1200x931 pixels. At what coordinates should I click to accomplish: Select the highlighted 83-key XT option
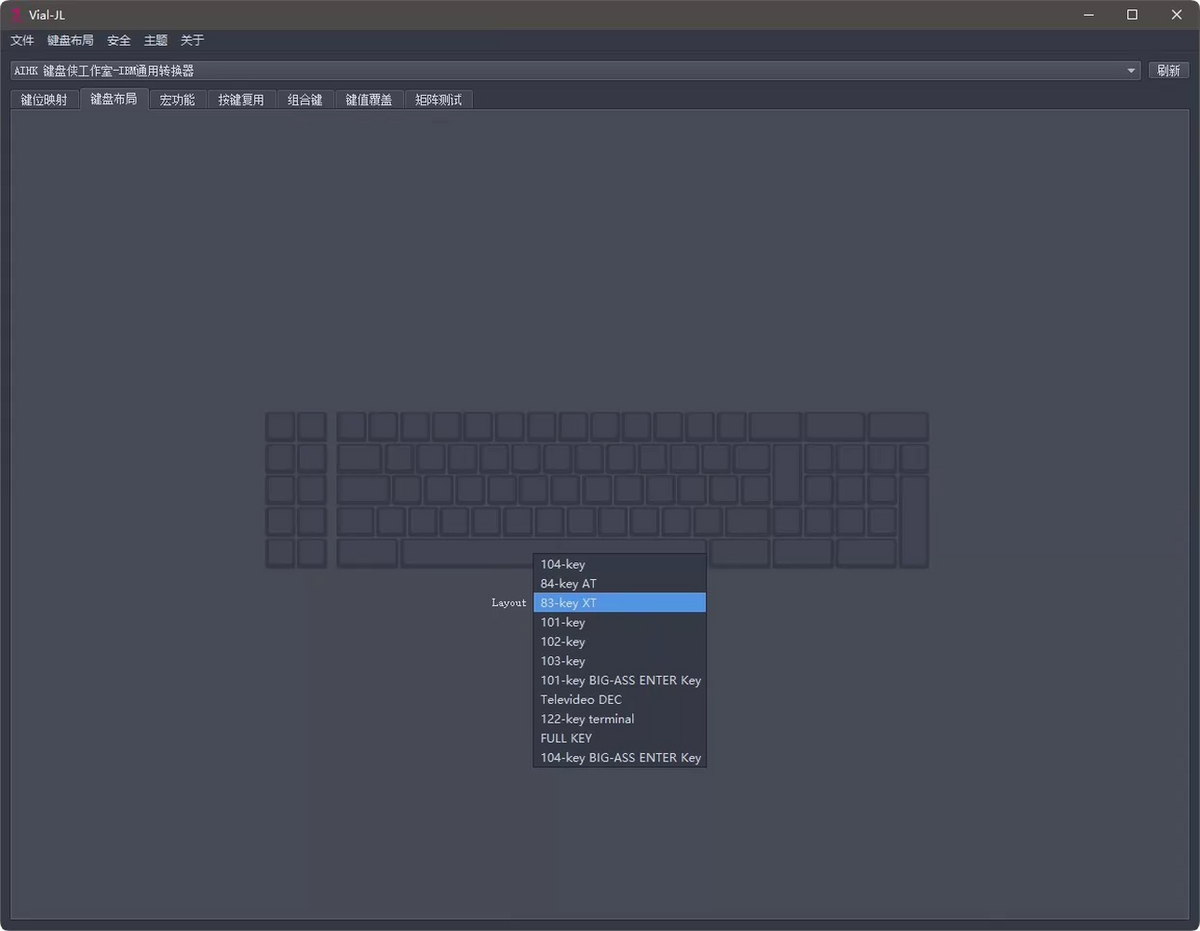pyautogui.click(x=619, y=603)
